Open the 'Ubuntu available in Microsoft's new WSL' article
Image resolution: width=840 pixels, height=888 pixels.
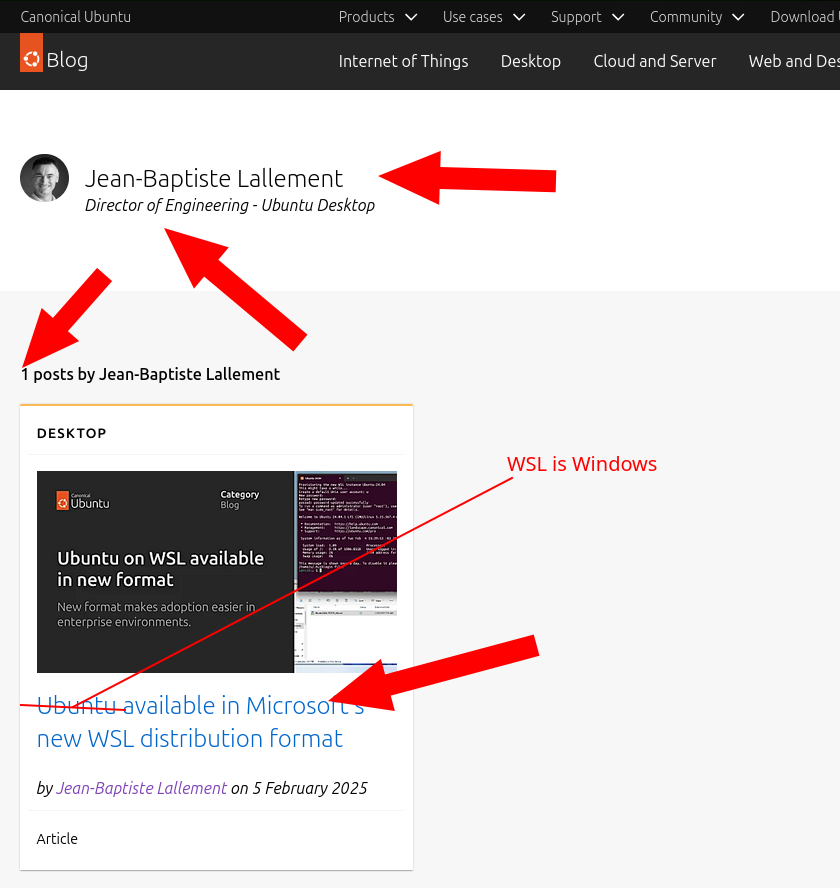[201, 722]
